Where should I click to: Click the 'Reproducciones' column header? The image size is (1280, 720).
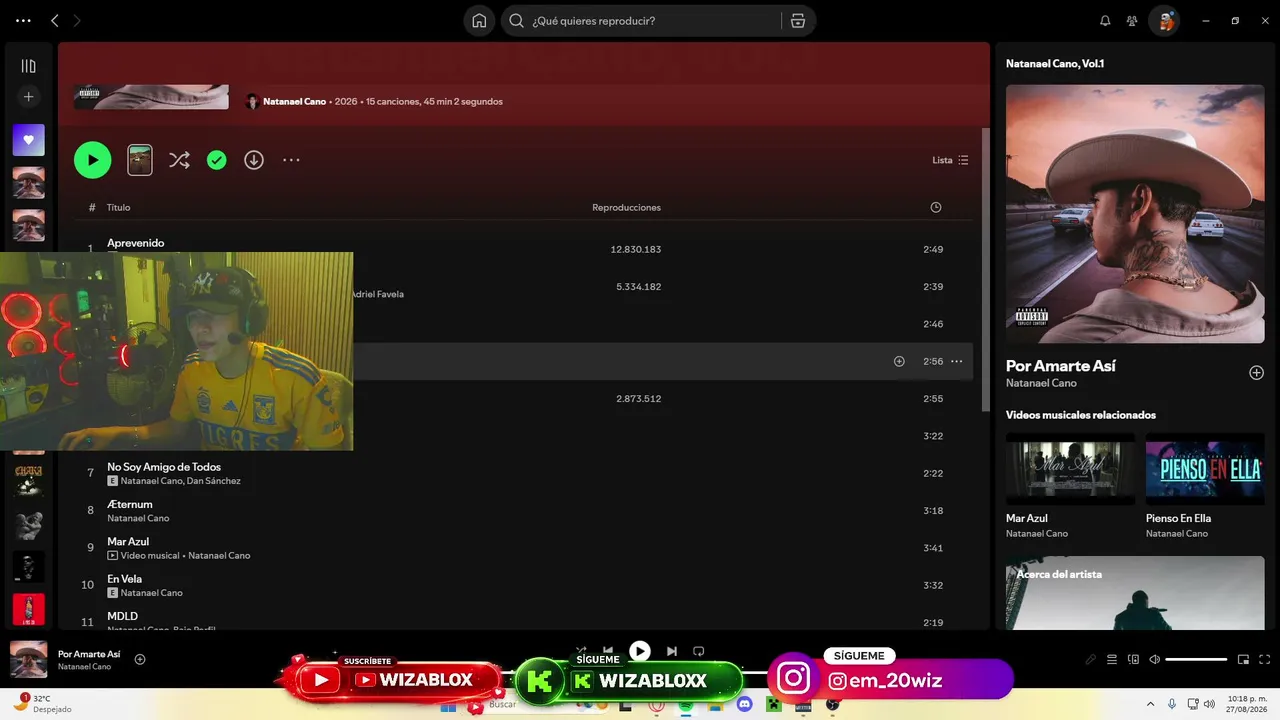point(626,208)
